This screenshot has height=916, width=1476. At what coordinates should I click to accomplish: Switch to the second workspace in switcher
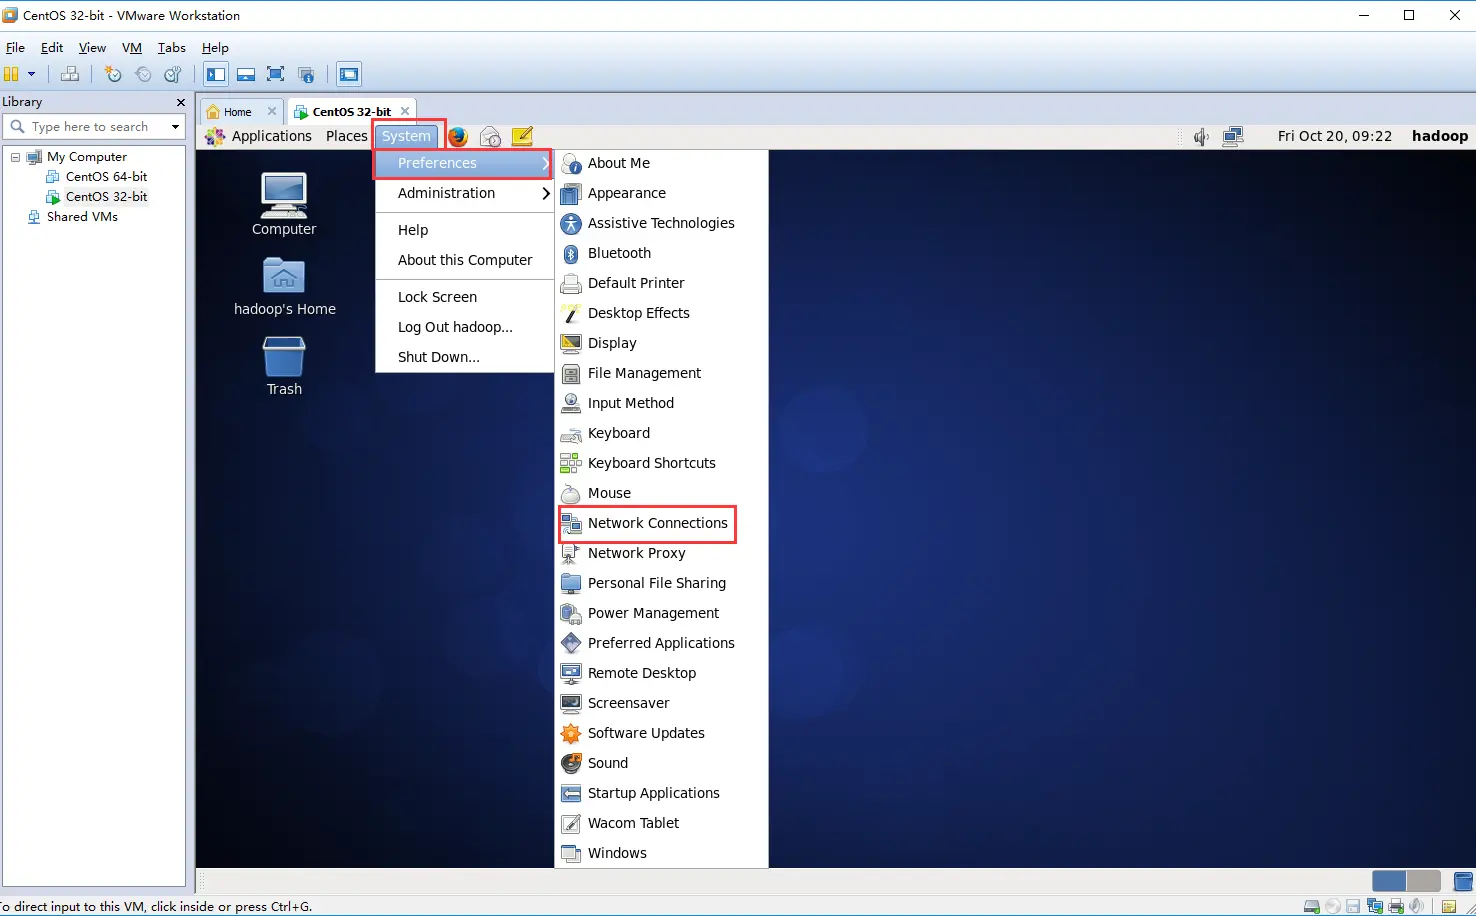click(1423, 881)
